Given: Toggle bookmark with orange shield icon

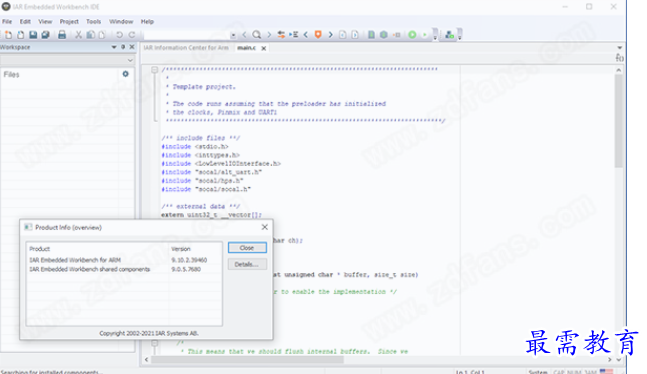Looking at the screenshot, I should [318, 35].
